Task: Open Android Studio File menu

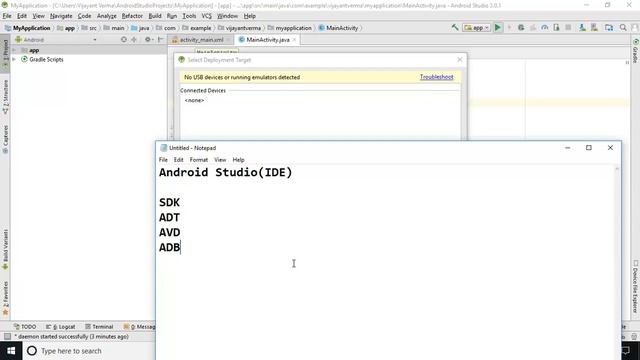Action: tap(7, 16)
